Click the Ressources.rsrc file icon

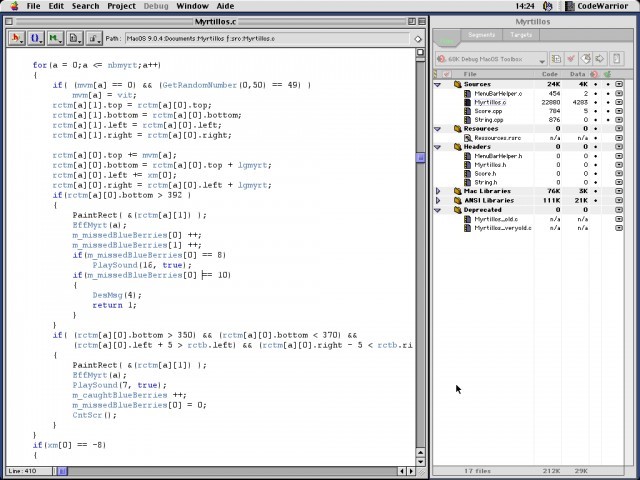tap(468, 138)
